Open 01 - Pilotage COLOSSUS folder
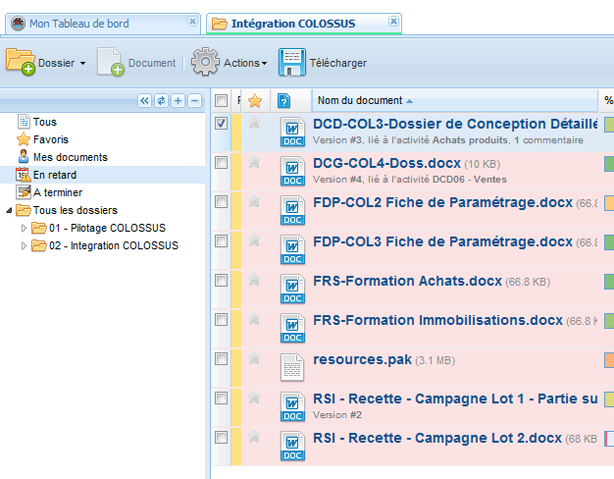 [107, 228]
